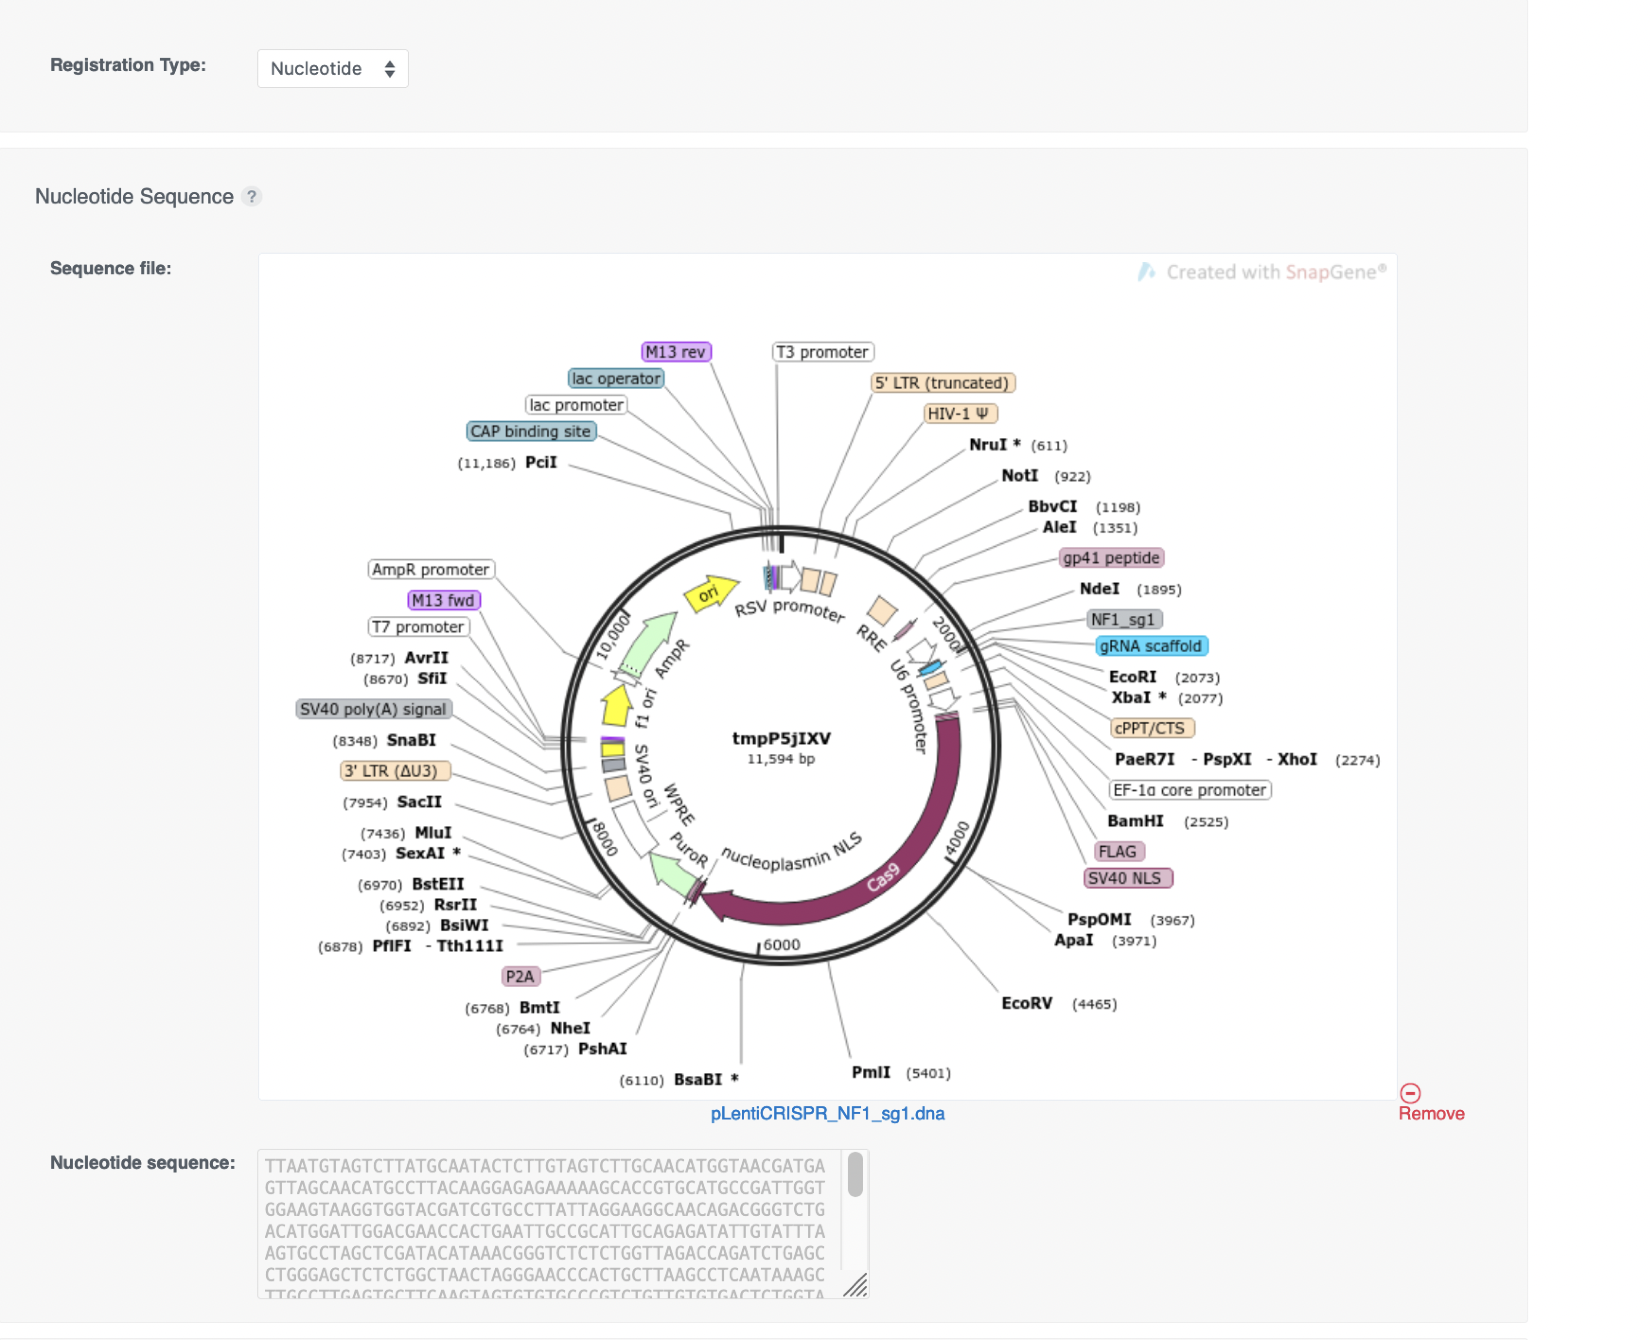
Task: Click the green PuroR arrow feature
Action: click(x=673, y=873)
